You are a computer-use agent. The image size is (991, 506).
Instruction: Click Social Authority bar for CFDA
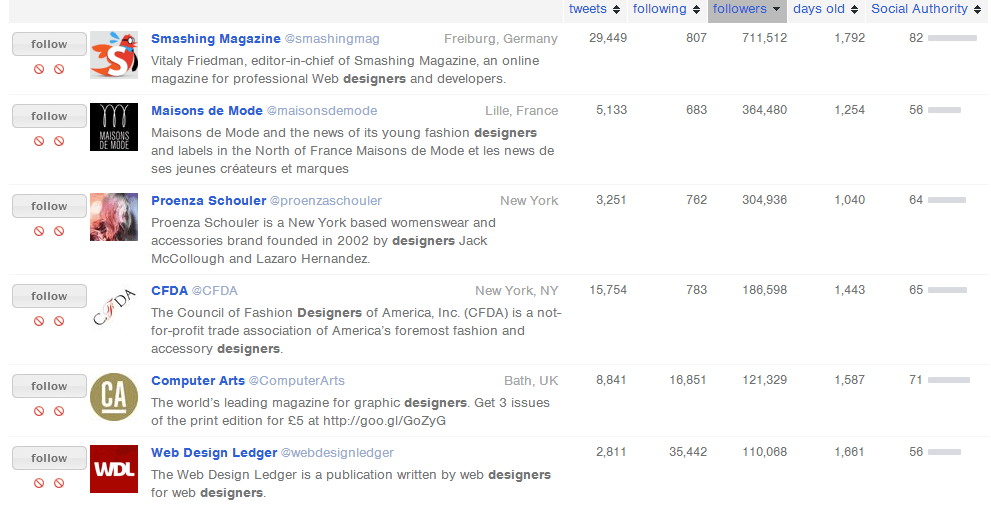click(x=947, y=290)
